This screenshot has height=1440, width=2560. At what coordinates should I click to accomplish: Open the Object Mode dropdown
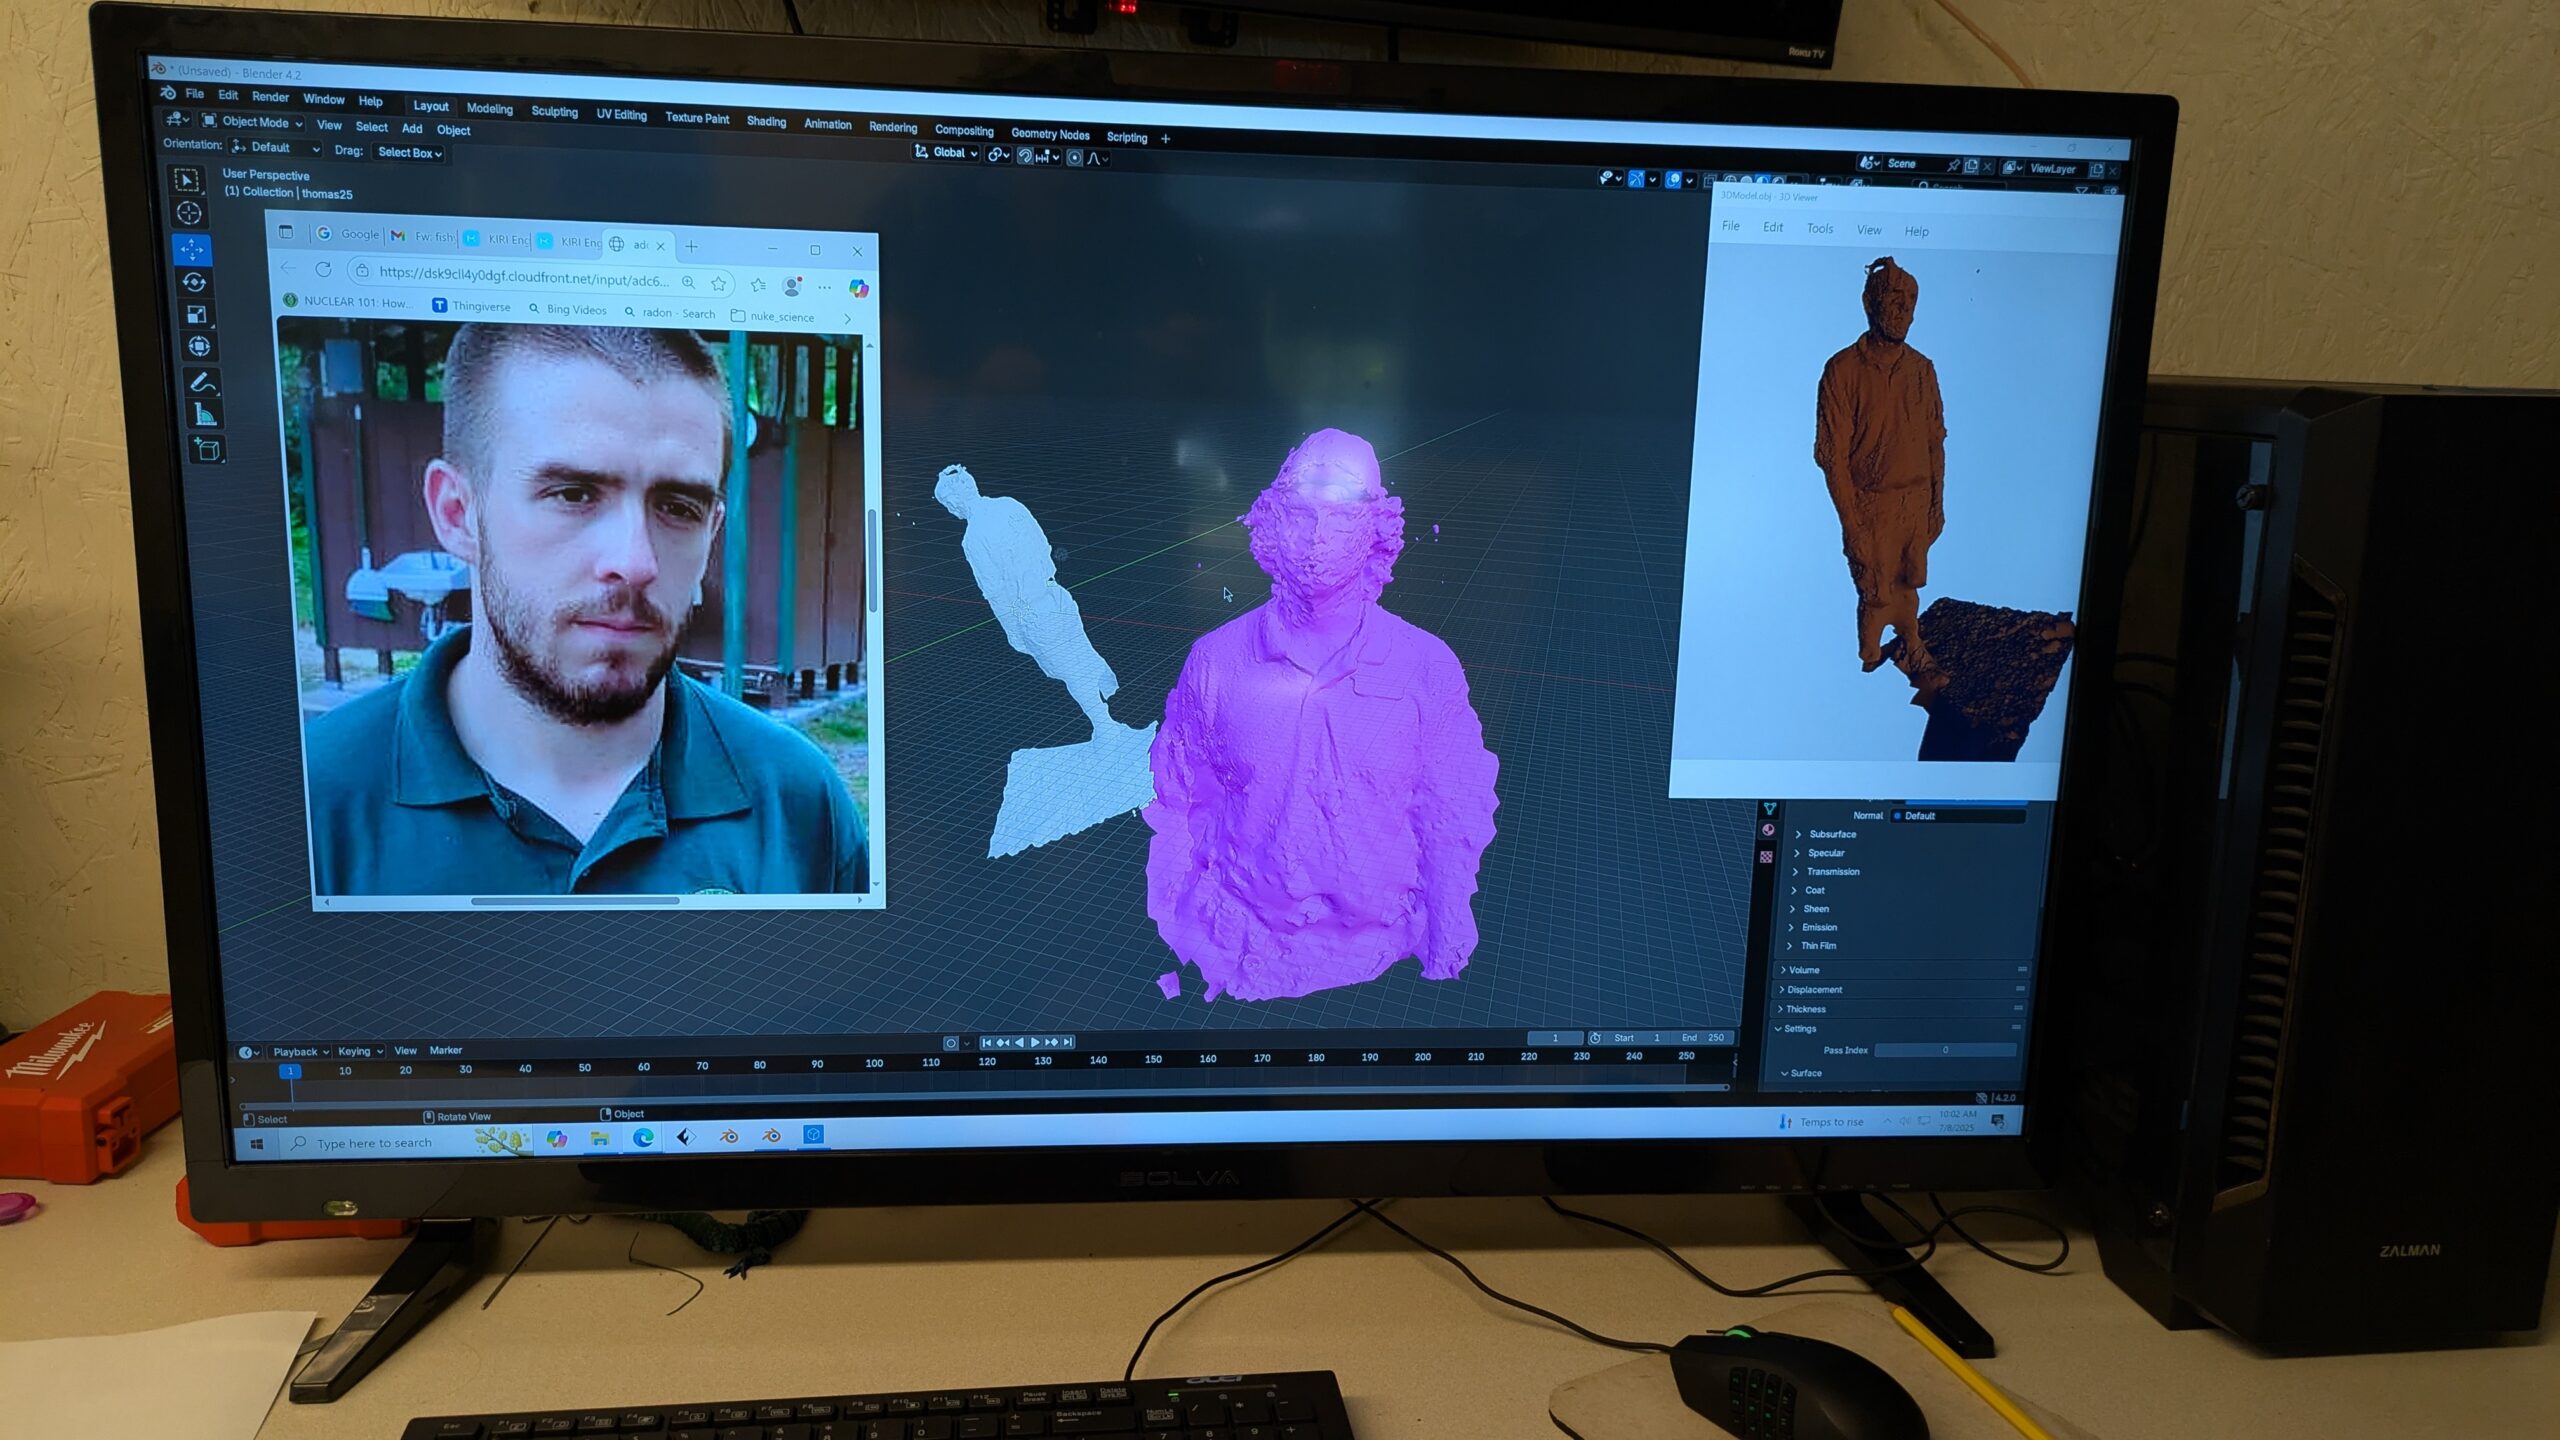coord(253,122)
